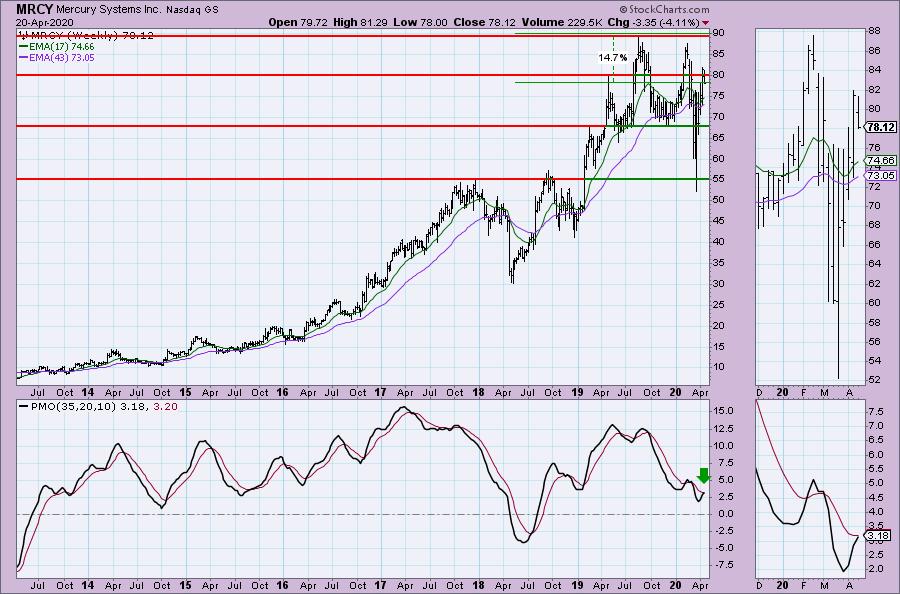This screenshot has height=594, width=900.
Task: Select the 20-Apr-2020 chart date
Action: point(45,23)
